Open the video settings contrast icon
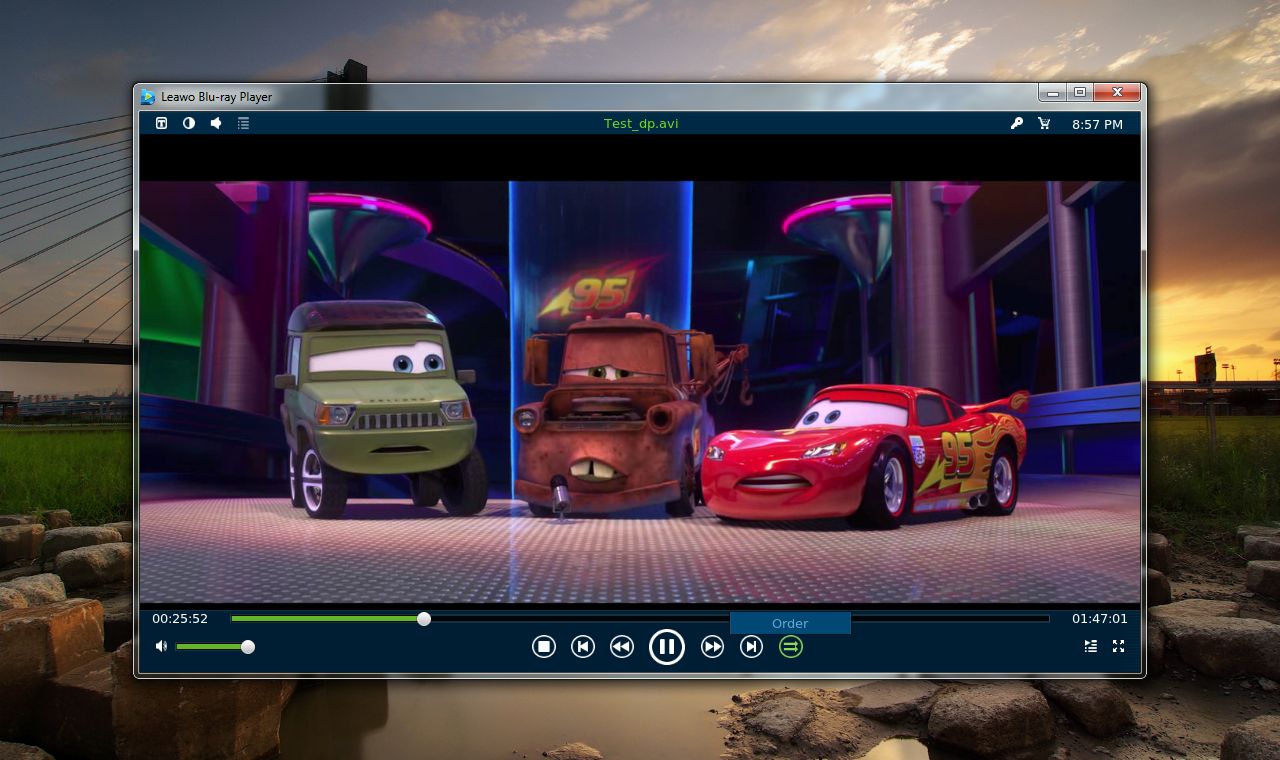 (x=189, y=123)
